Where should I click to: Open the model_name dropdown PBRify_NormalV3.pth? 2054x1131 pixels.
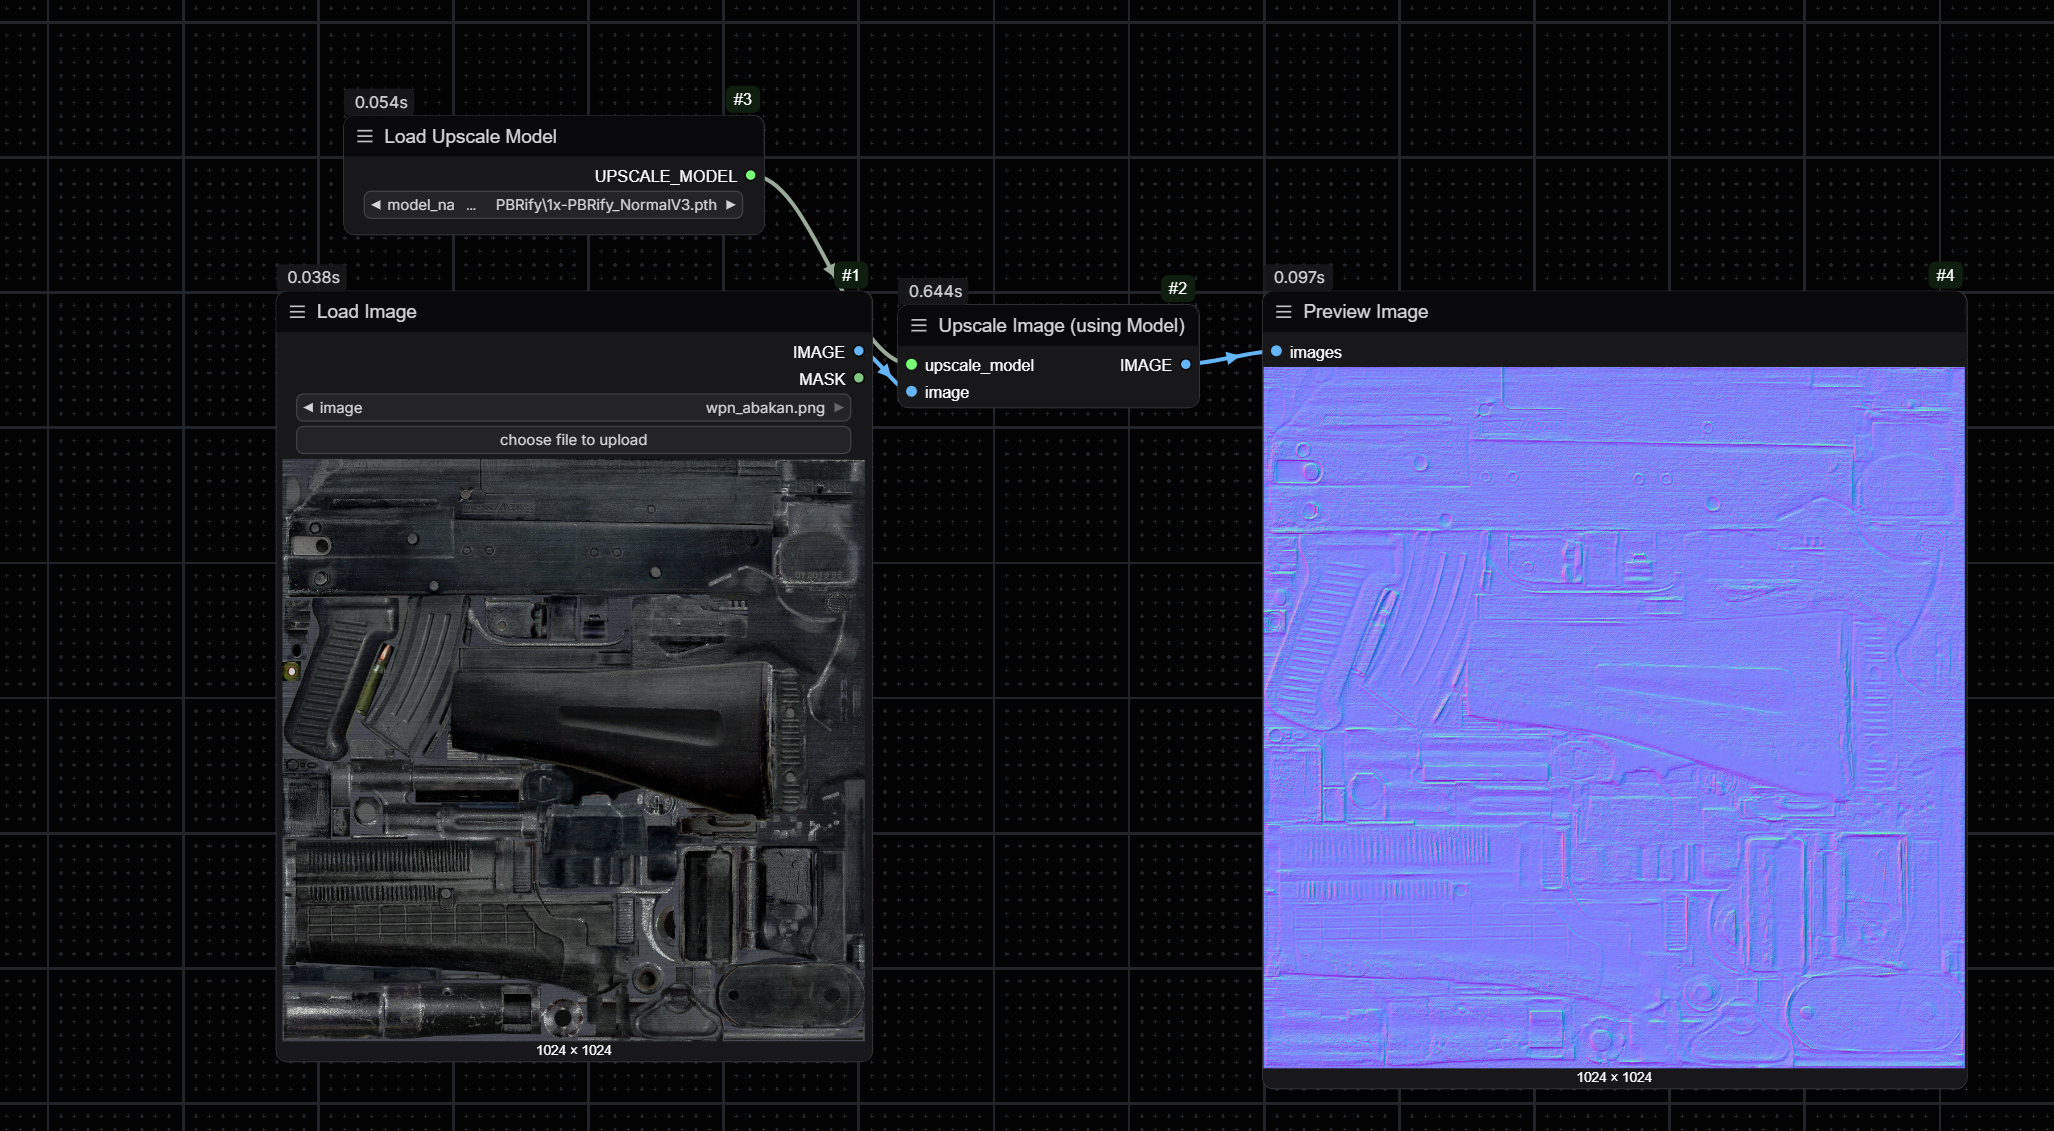click(553, 205)
